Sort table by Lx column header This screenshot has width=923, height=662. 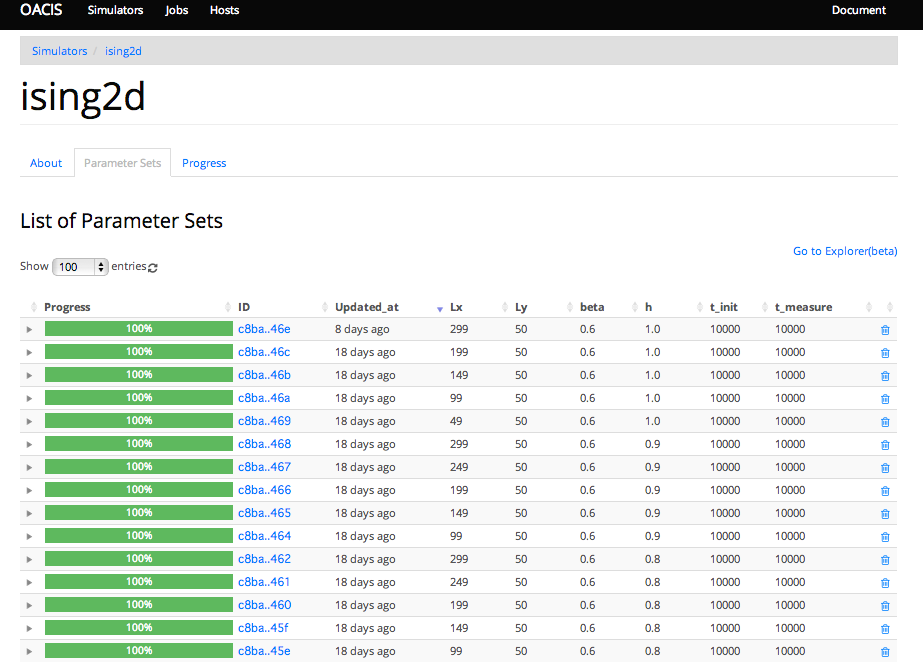(x=457, y=307)
